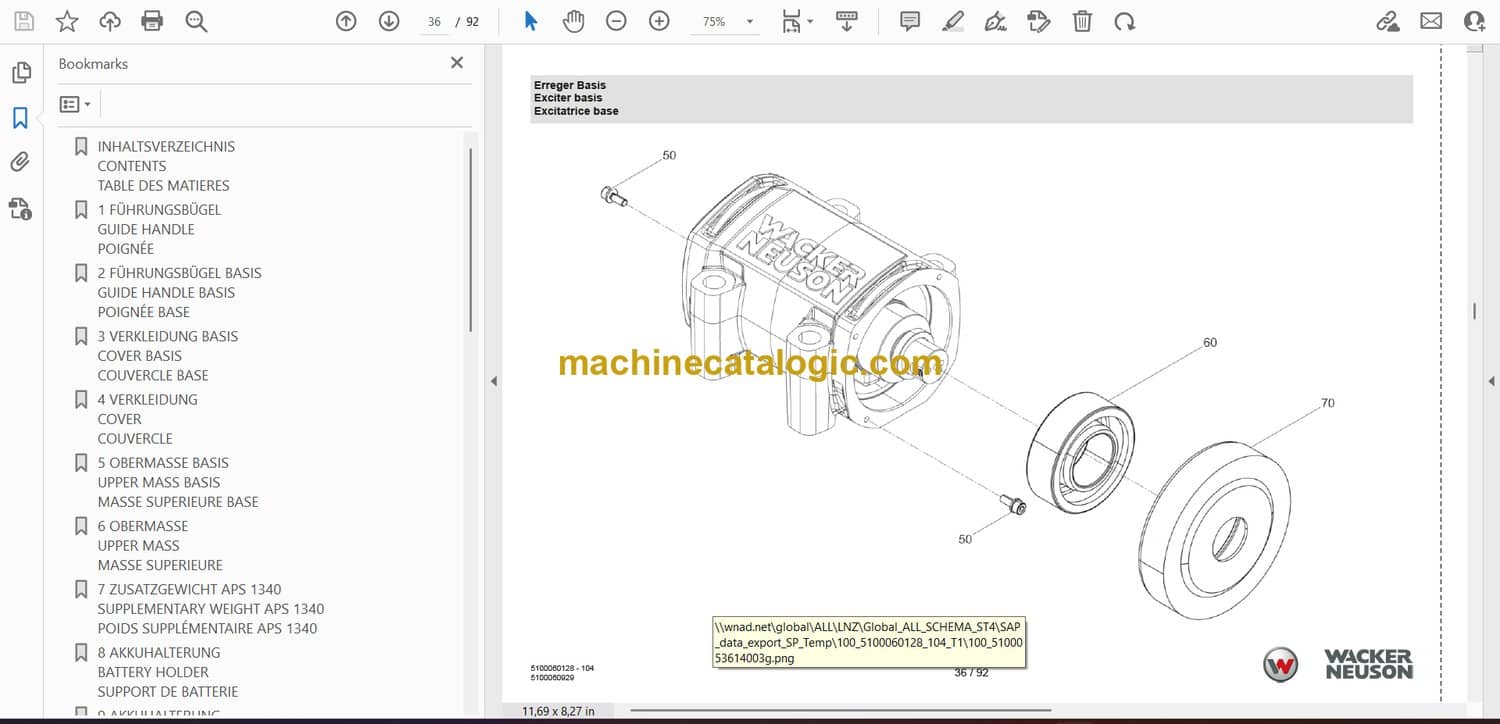
Task: Click the scrolling mode keyboard icon
Action: [x=847, y=21]
